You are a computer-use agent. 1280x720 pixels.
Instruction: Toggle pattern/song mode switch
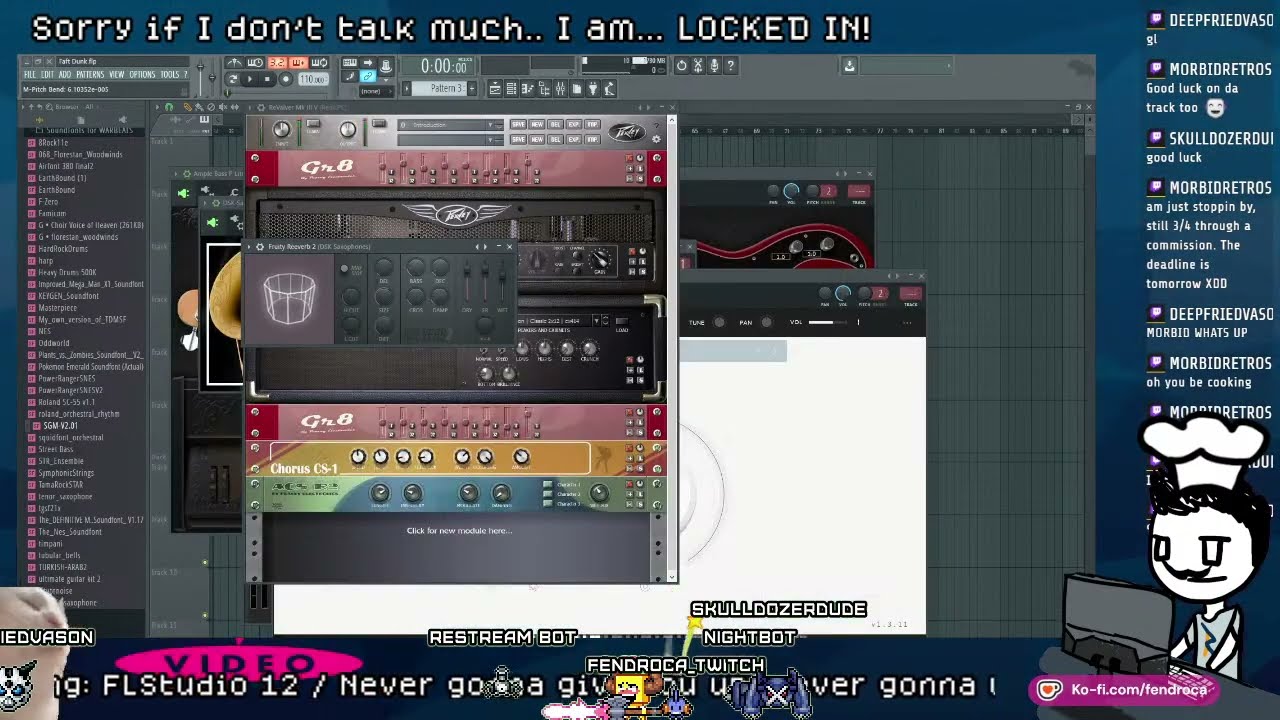[232, 78]
